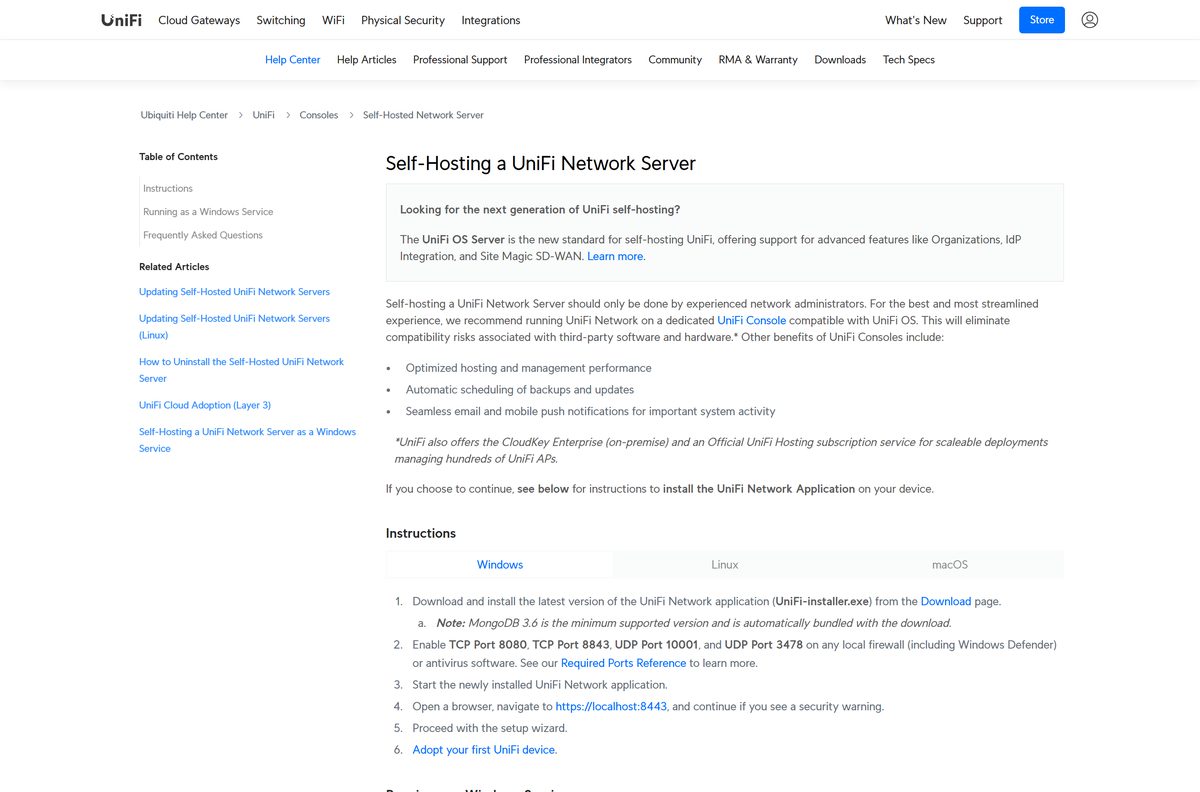Select Help Center in sub-navigation
This screenshot has width=1200, height=792.
293,60
